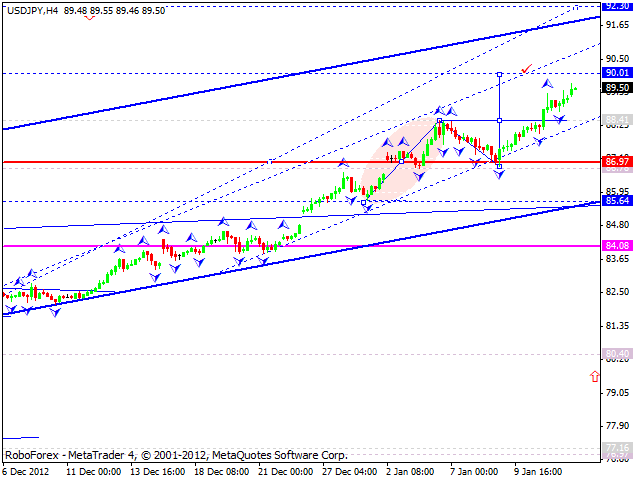
Task: Click the 92.30 price label at top
Action: click(x=616, y=6)
